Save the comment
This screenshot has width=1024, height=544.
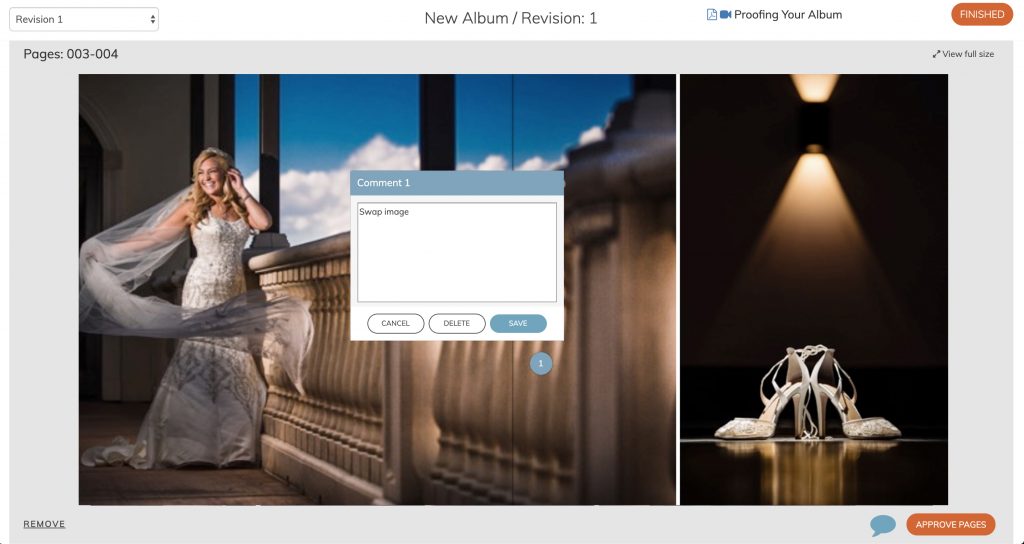pos(518,323)
